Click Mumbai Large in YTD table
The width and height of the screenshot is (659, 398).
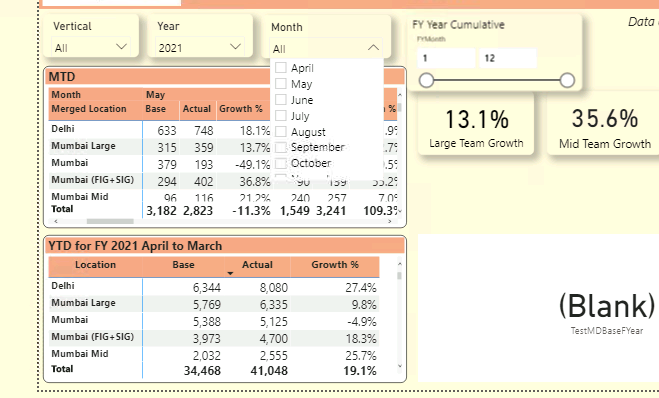pyautogui.click(x=83, y=303)
